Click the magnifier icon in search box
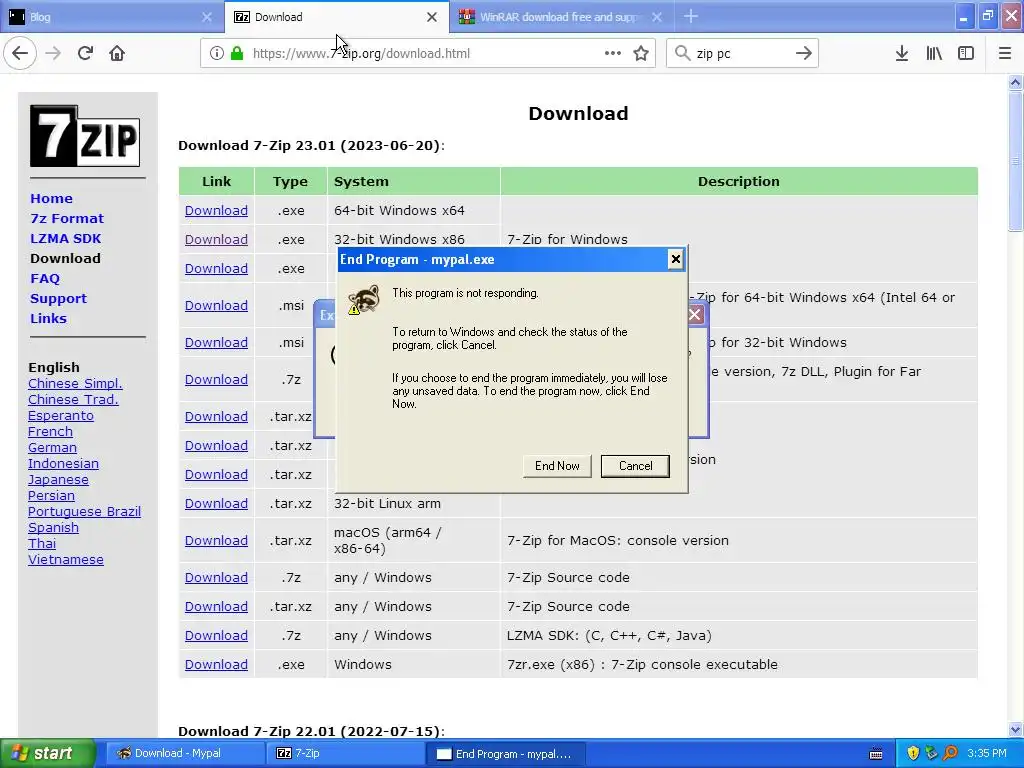This screenshot has height=768, width=1024. click(682, 53)
